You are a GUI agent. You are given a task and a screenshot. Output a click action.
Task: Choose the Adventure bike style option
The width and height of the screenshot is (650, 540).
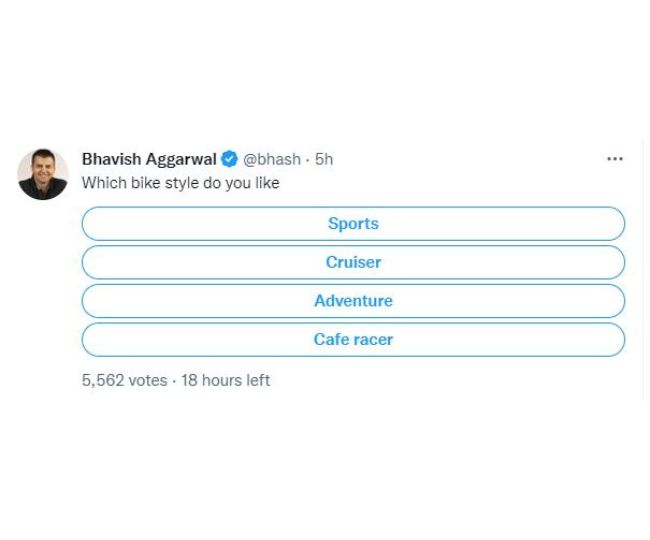point(353,301)
